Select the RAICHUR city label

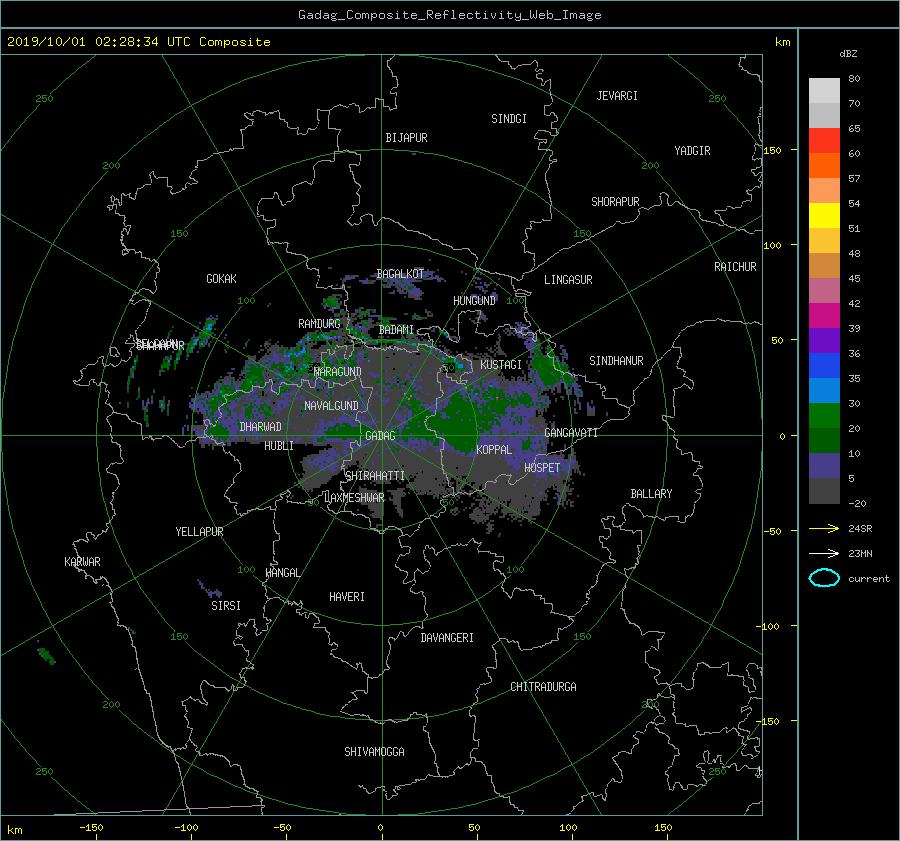tap(735, 267)
